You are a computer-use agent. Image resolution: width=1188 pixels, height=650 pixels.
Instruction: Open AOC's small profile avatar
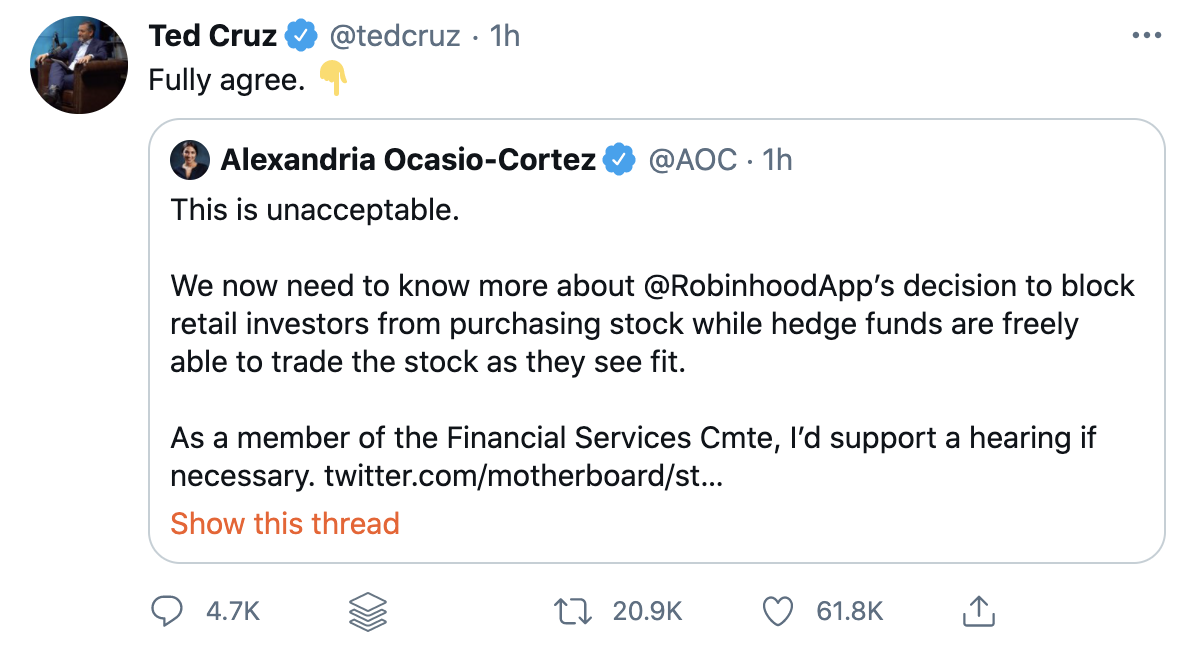[x=189, y=159]
